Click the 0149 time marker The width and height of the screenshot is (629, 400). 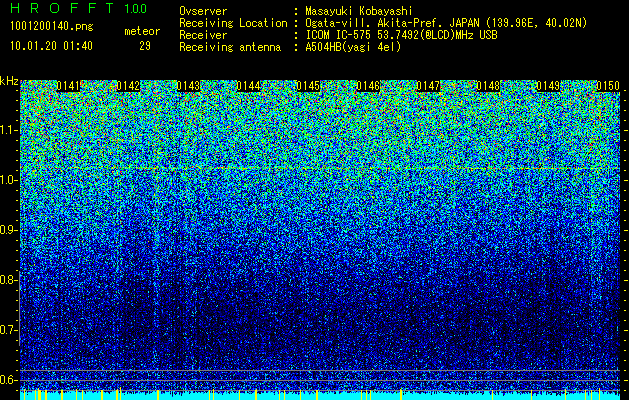548,86
